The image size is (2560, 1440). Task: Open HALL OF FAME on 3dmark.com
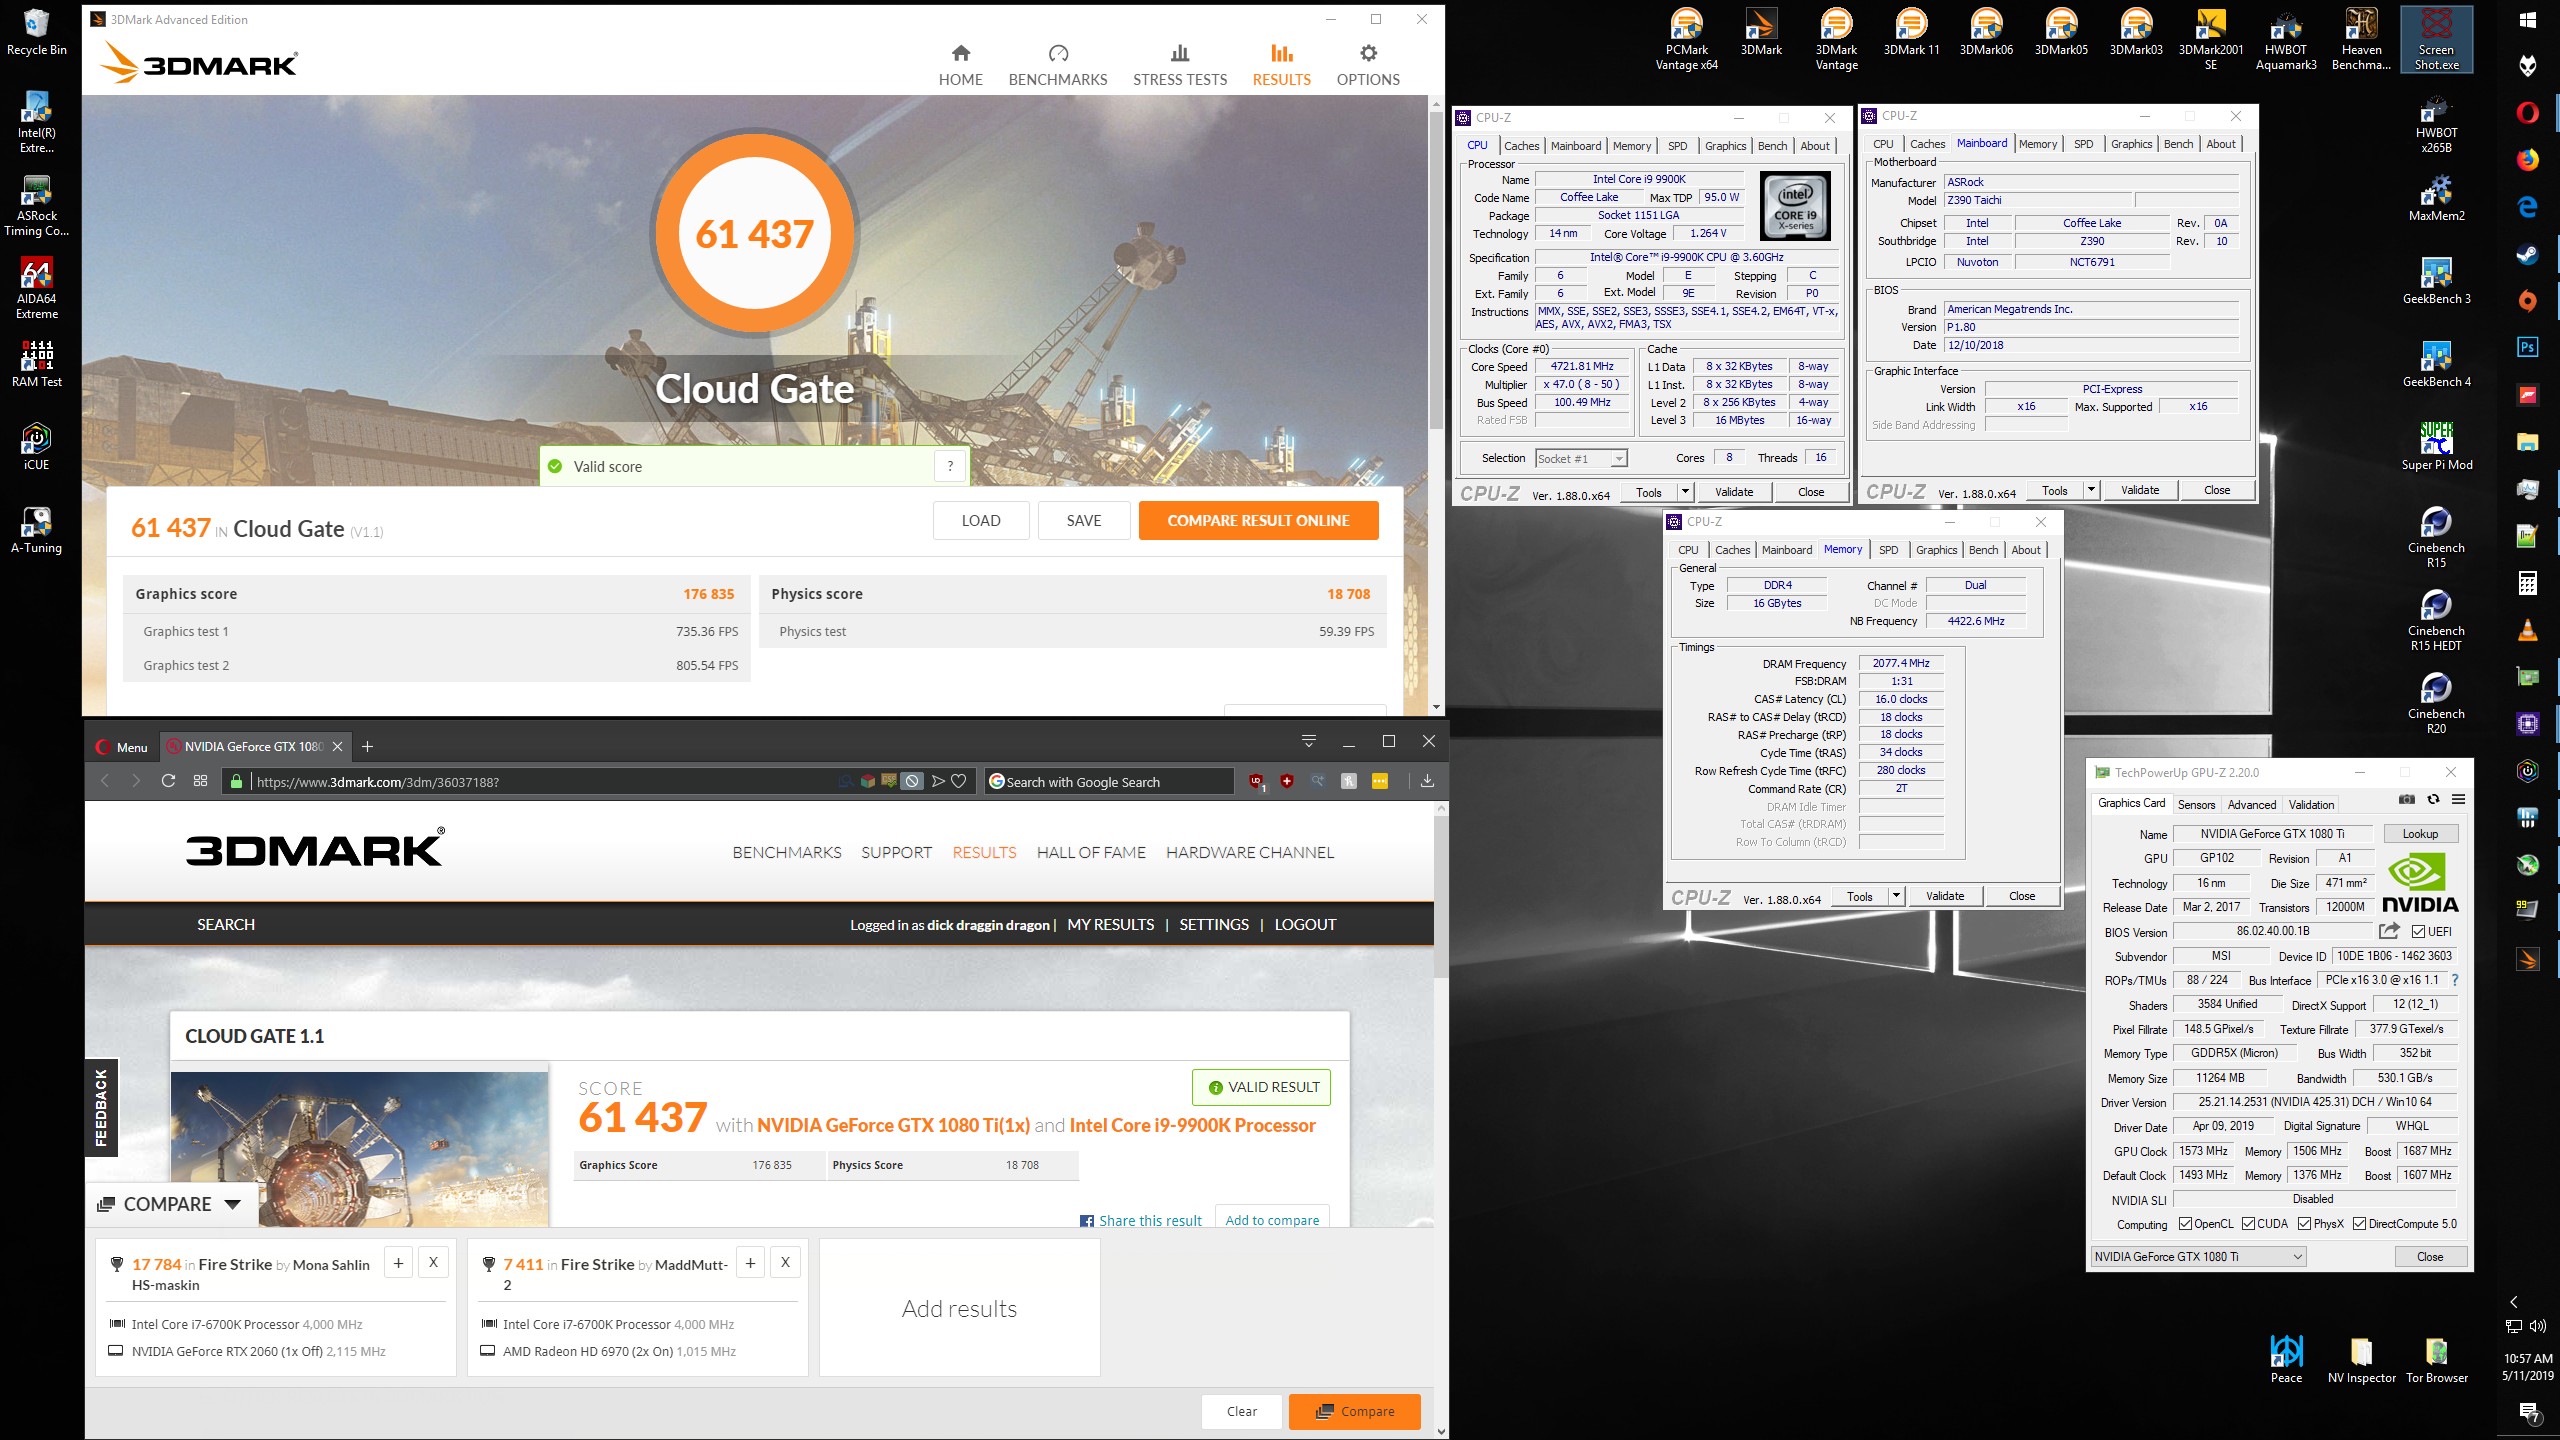click(x=1091, y=852)
